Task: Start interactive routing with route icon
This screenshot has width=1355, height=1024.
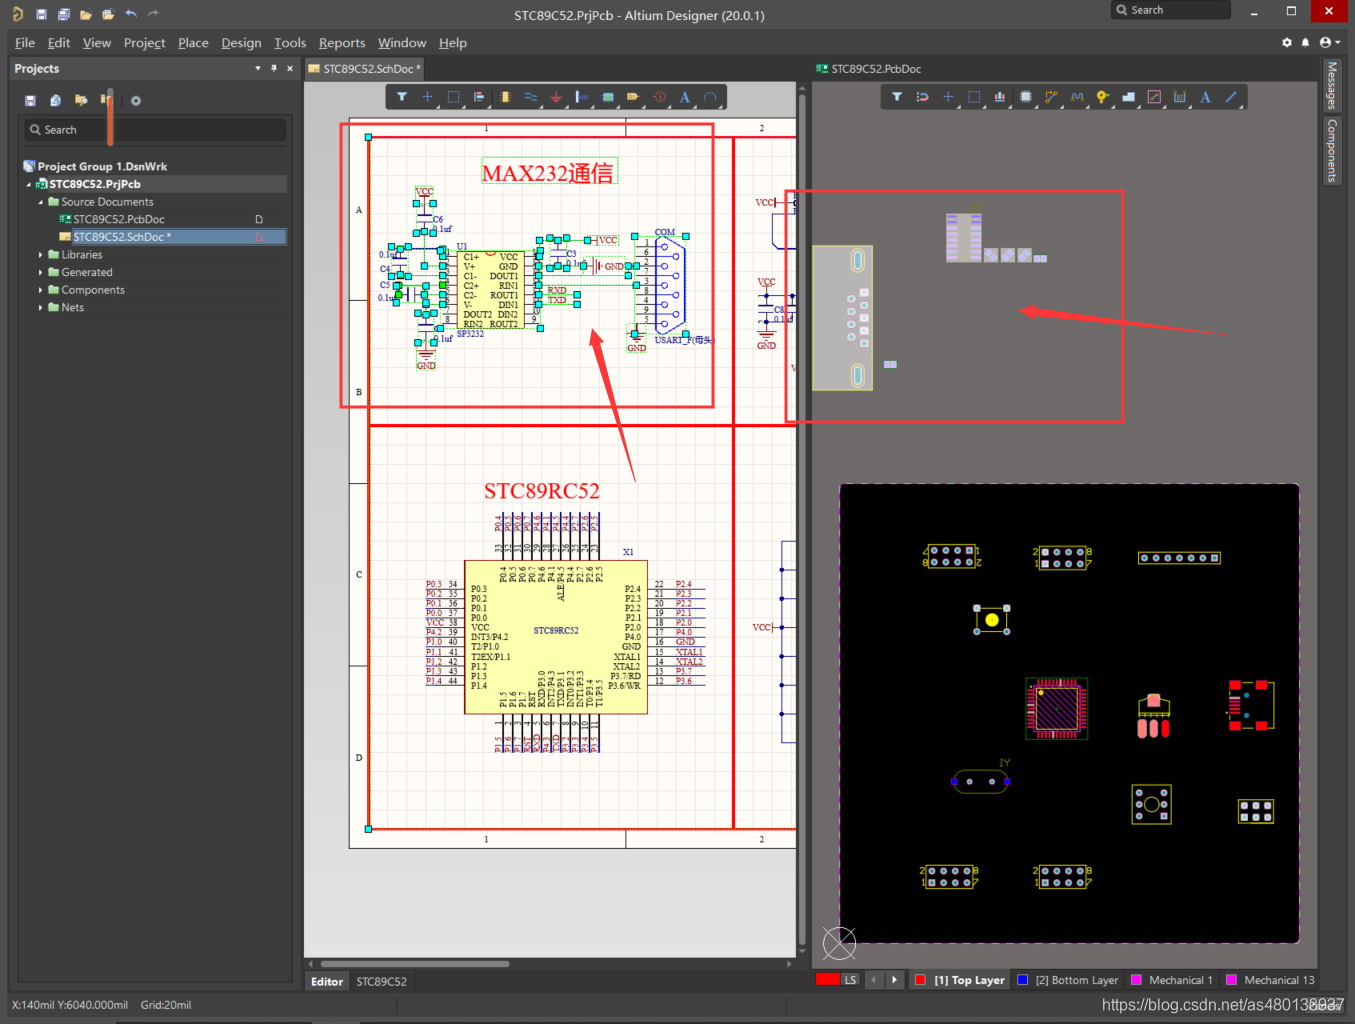Action: click(1051, 97)
